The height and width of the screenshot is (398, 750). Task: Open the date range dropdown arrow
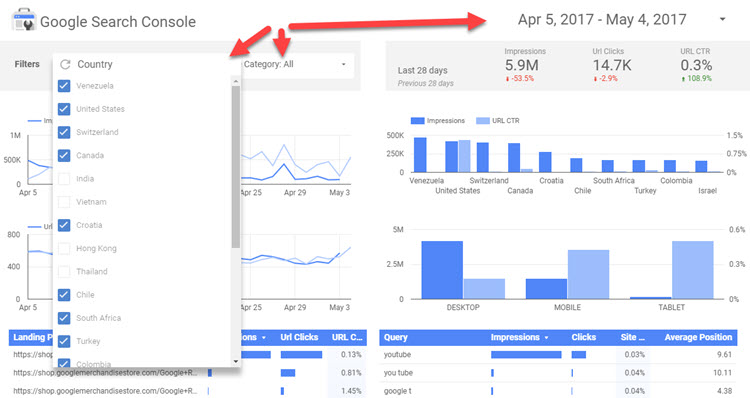723,20
